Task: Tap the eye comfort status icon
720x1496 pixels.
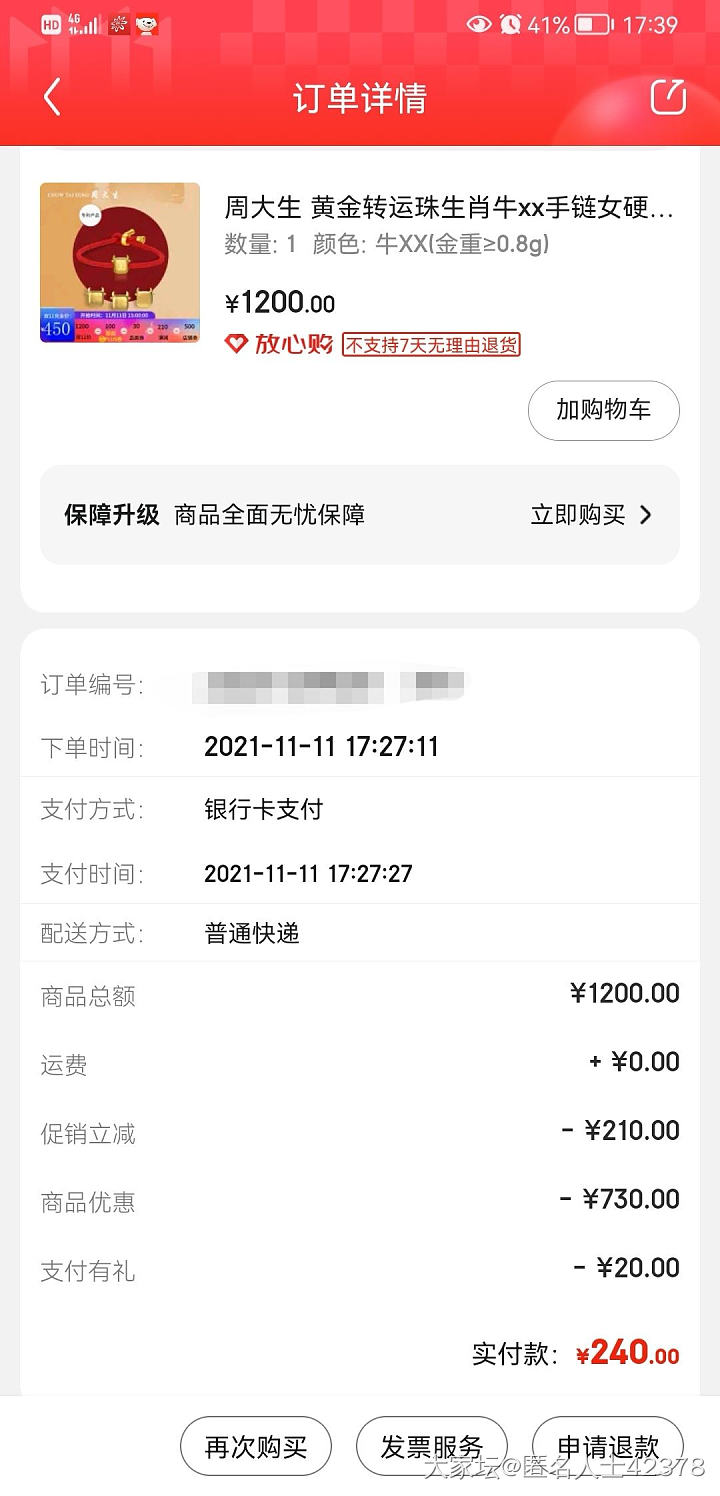Action: [x=479, y=25]
